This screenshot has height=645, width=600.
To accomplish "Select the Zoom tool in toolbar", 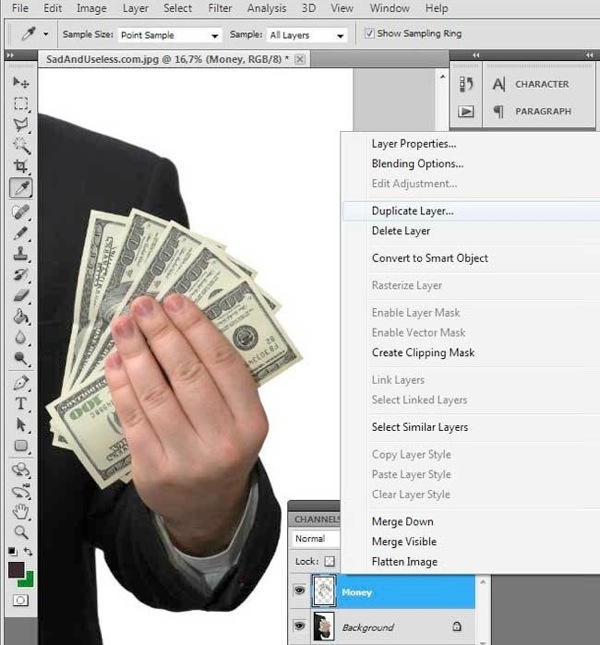I will [x=21, y=532].
